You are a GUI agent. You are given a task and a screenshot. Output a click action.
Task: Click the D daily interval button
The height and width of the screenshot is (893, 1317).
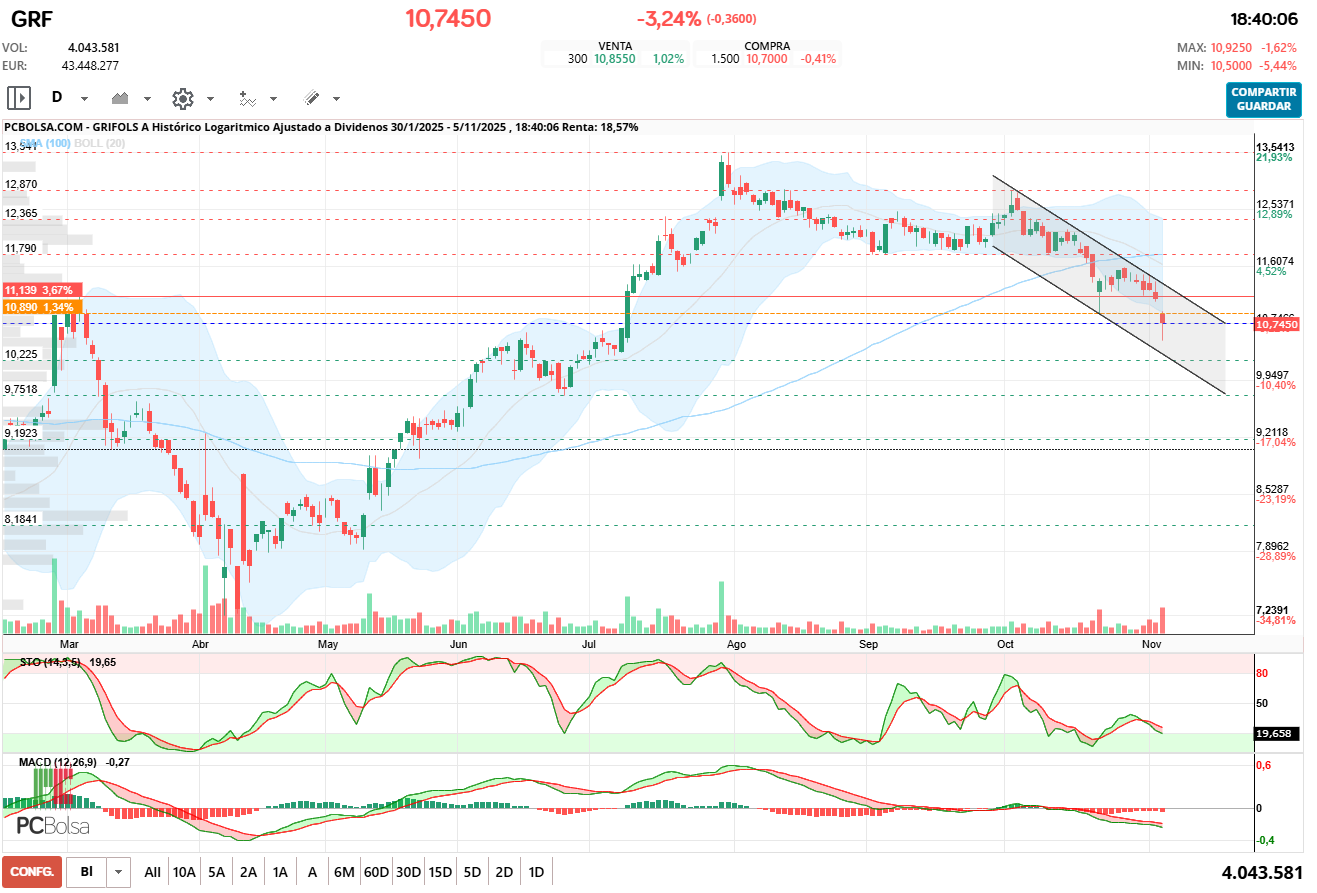(x=57, y=98)
